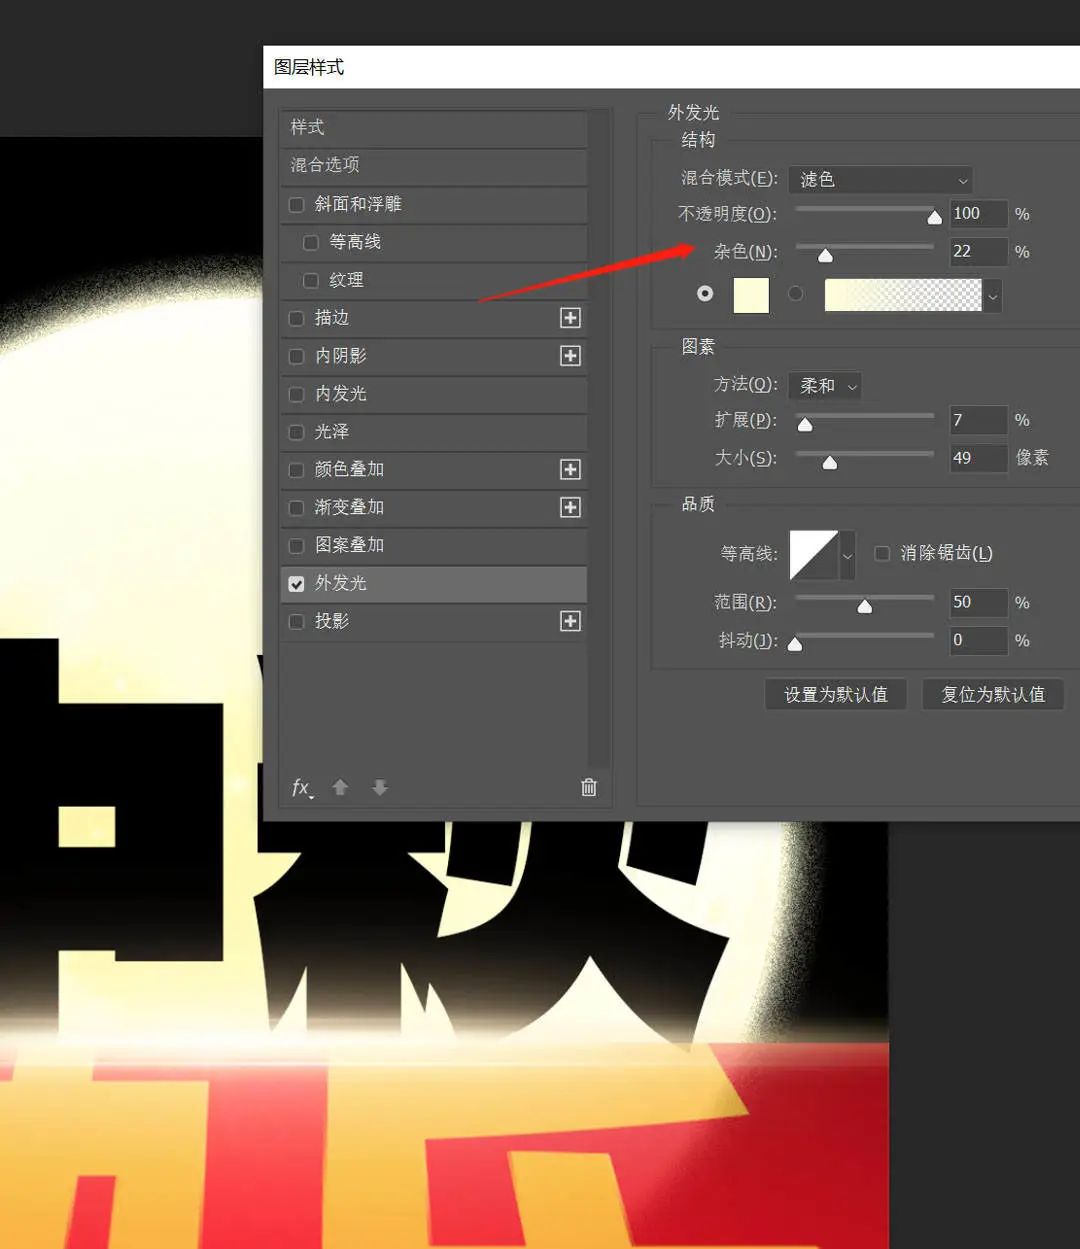Click the plus icon beside 渐变叠加
Viewport: 1080px width, 1249px height.
pyautogui.click(x=570, y=508)
